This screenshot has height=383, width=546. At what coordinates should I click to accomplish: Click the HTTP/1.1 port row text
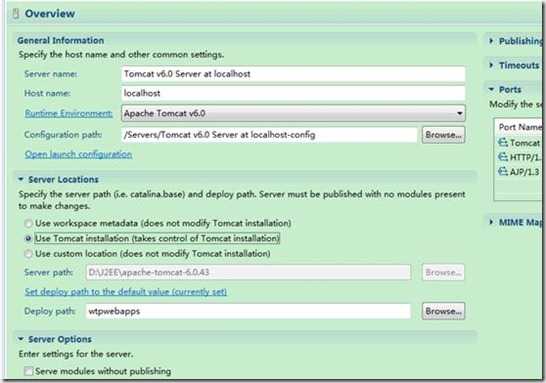click(x=525, y=157)
